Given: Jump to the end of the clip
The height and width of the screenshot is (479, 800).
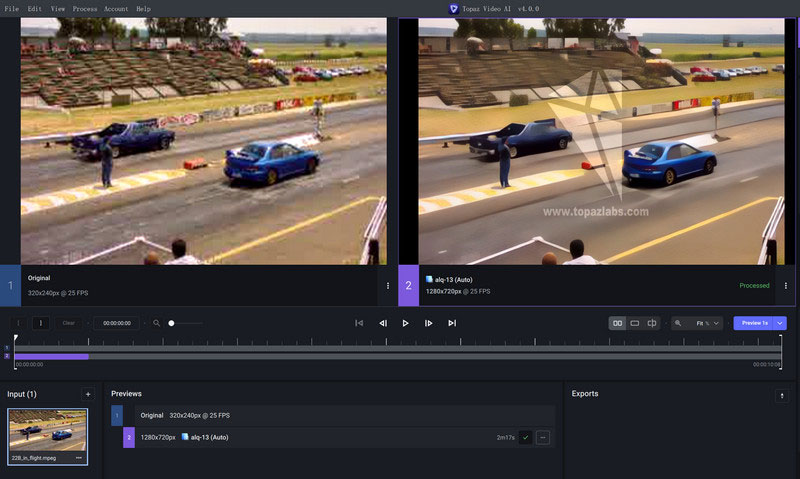Looking at the screenshot, I should click(452, 323).
